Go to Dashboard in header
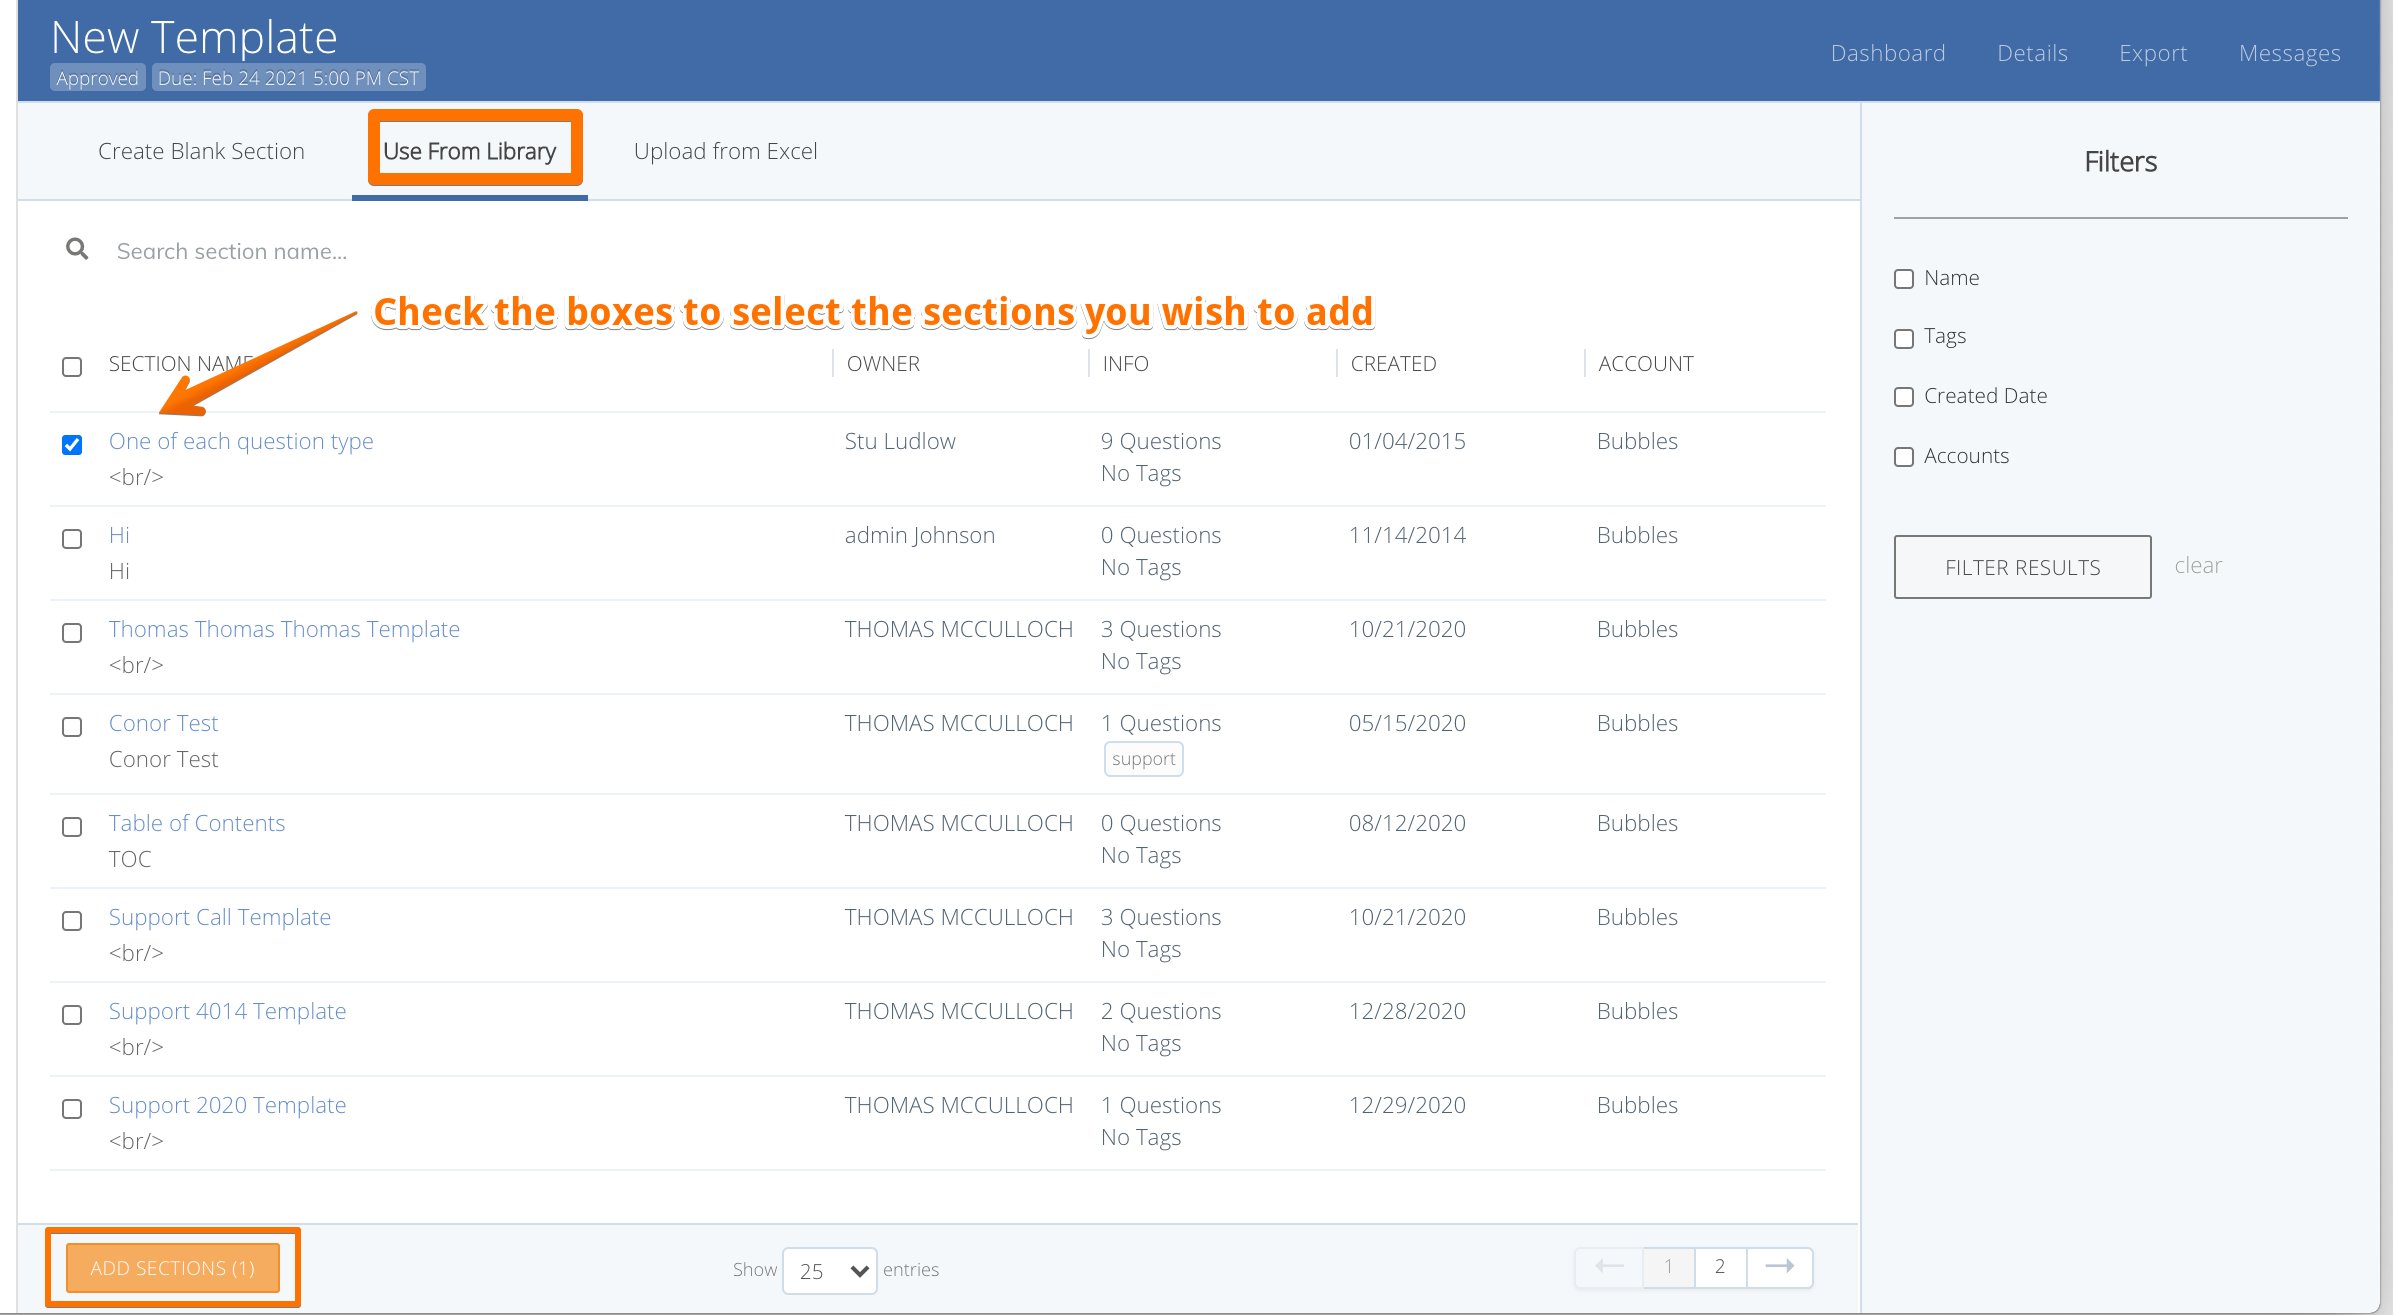This screenshot has height=1315, width=2393. [1887, 53]
